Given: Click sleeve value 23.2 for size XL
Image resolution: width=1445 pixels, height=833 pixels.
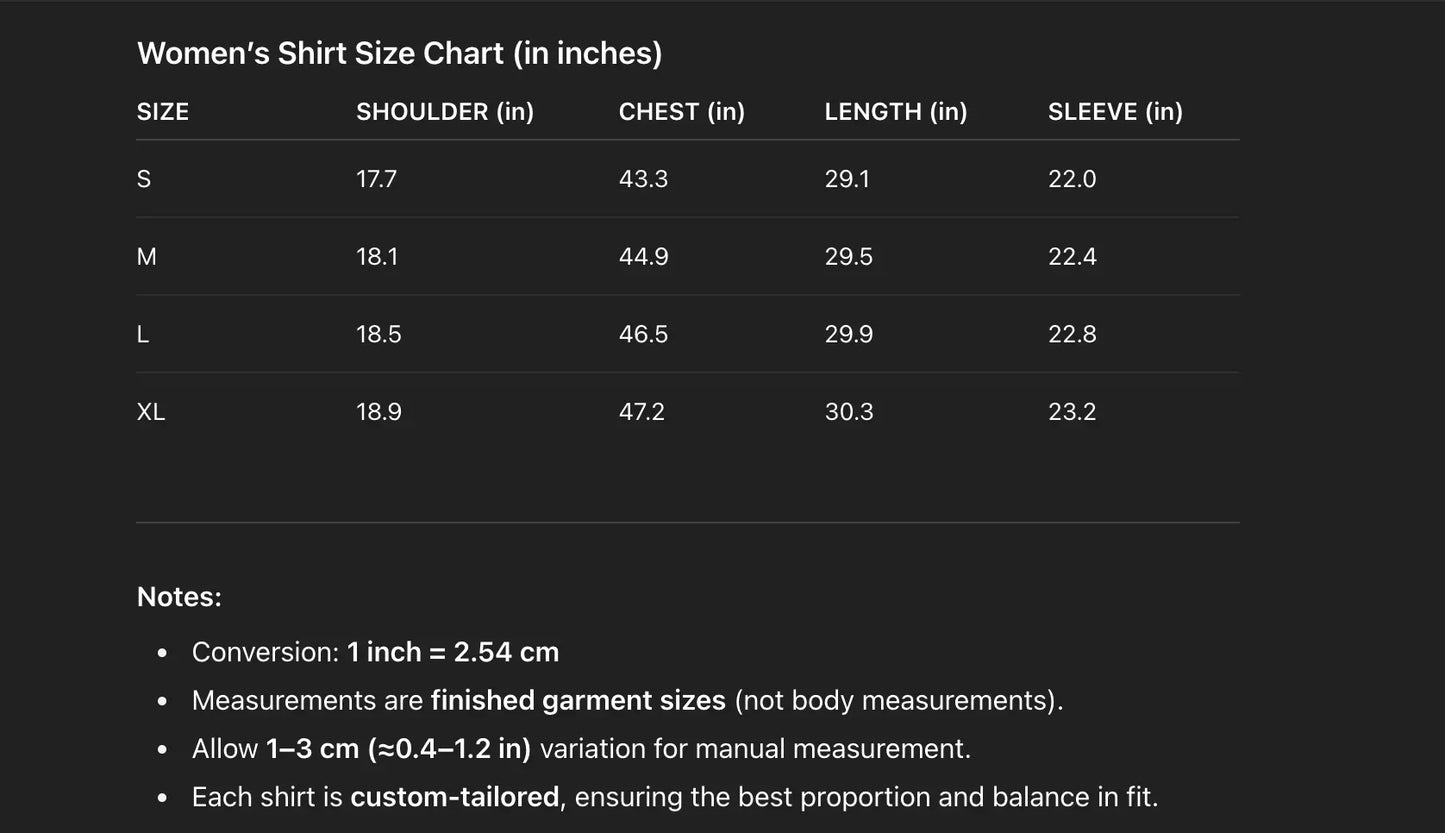Looking at the screenshot, I should click(1072, 412).
